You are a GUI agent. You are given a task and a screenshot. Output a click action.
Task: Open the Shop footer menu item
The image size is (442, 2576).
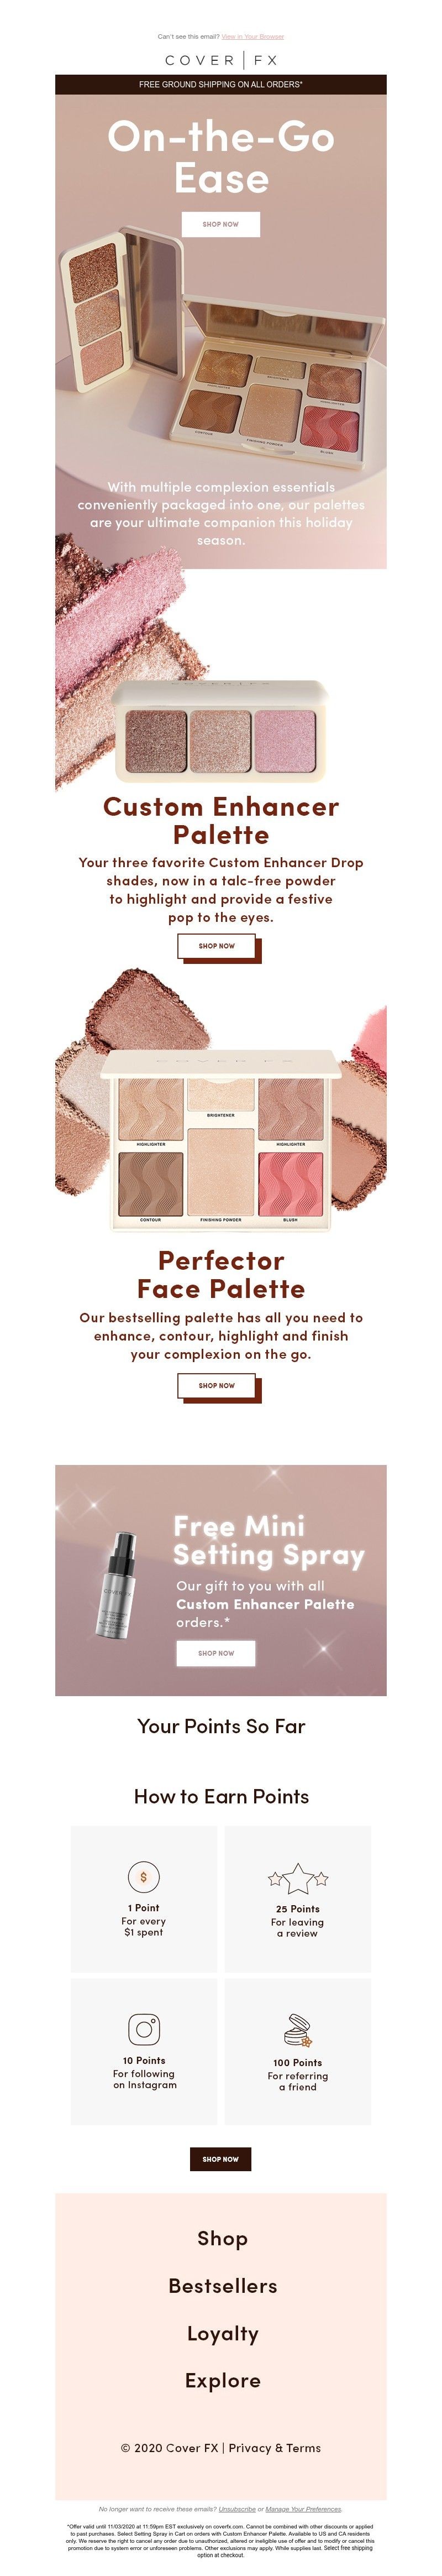click(x=223, y=2238)
